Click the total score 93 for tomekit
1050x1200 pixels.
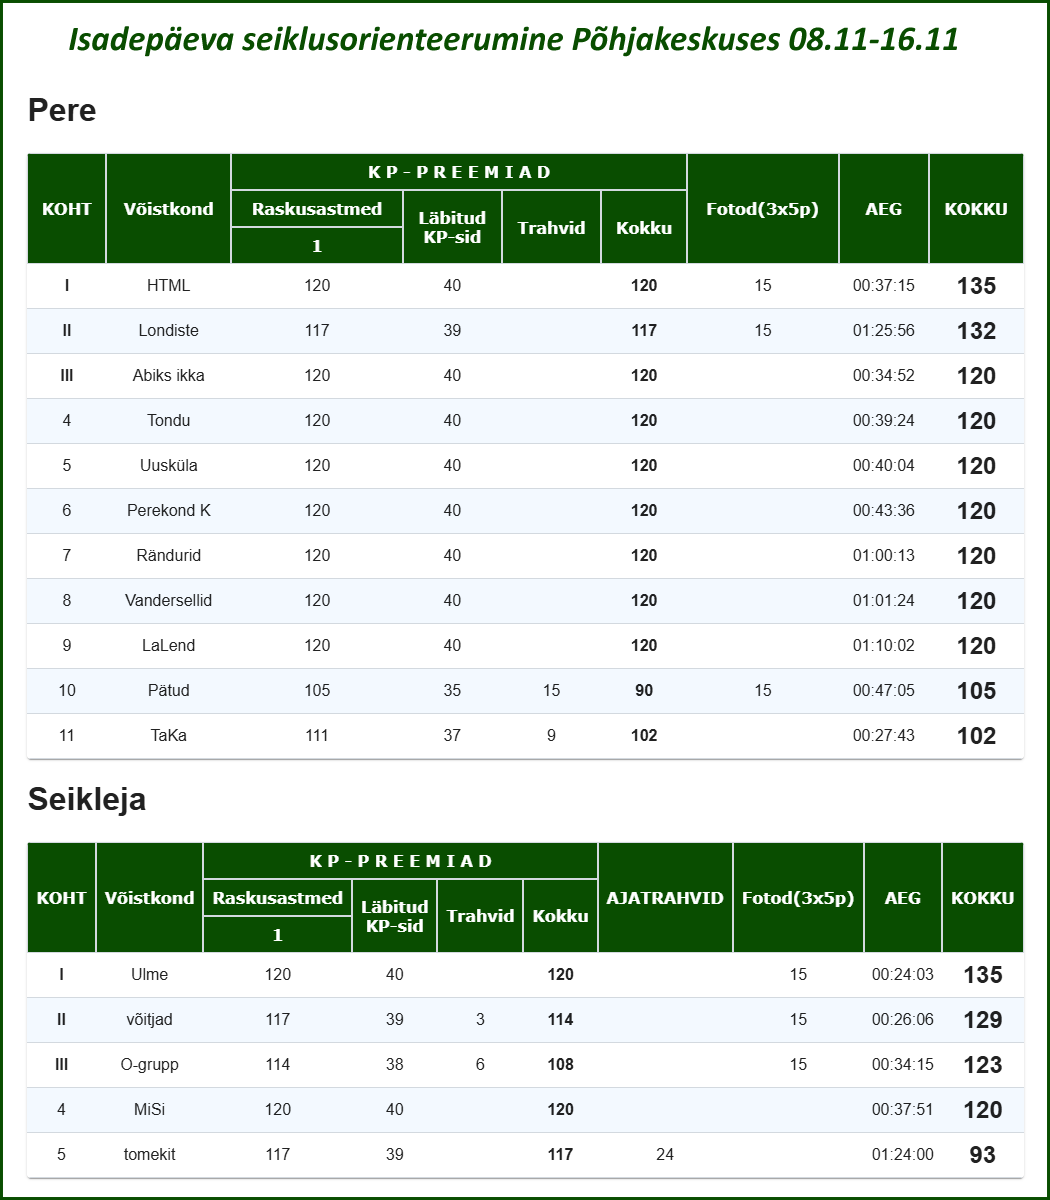[982, 1155]
